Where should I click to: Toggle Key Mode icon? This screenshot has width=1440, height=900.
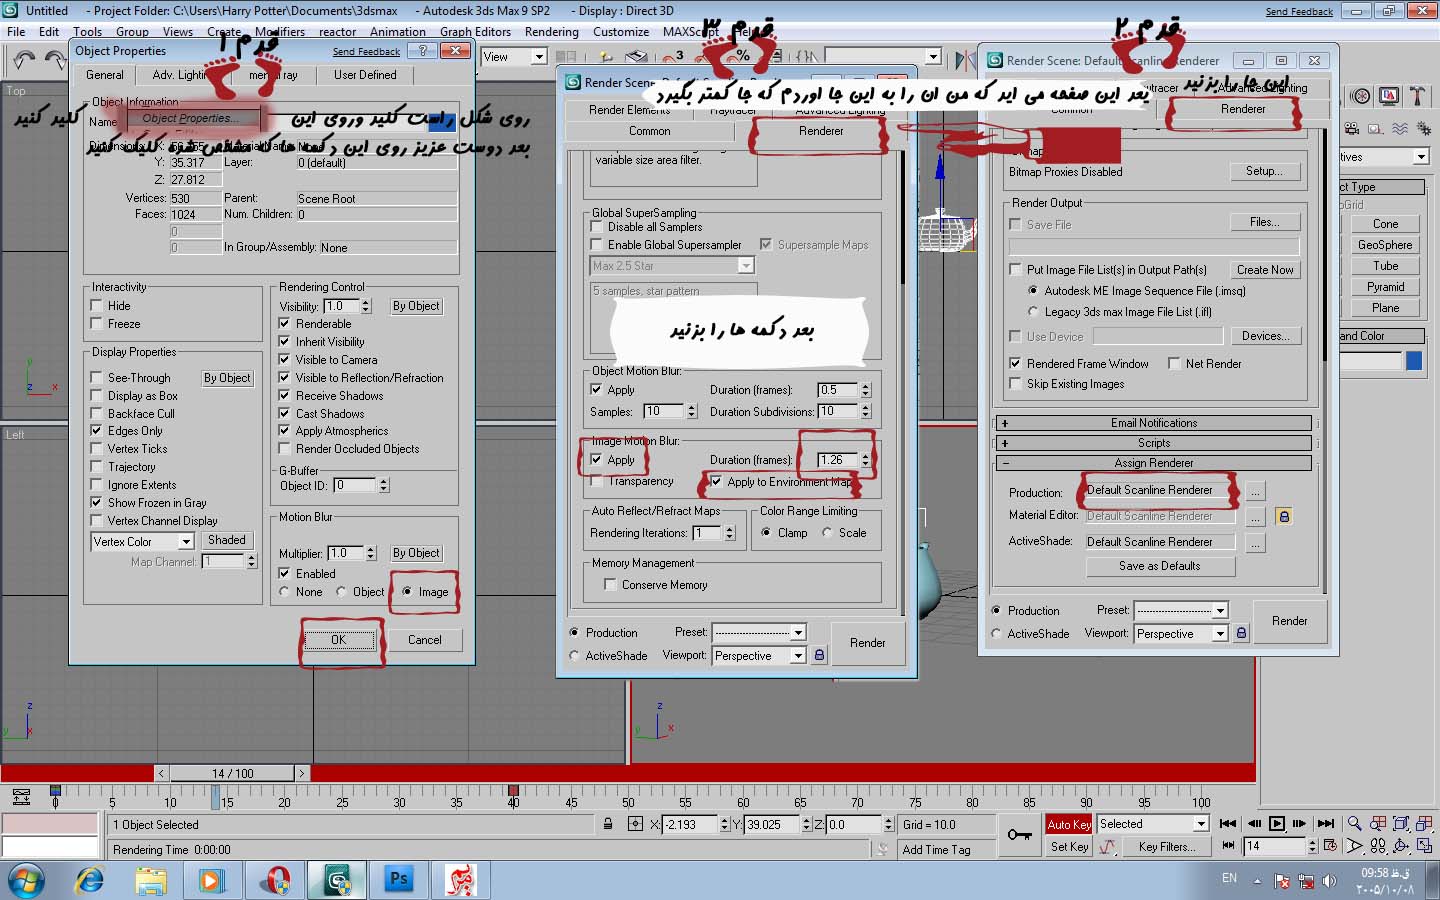1229,846
